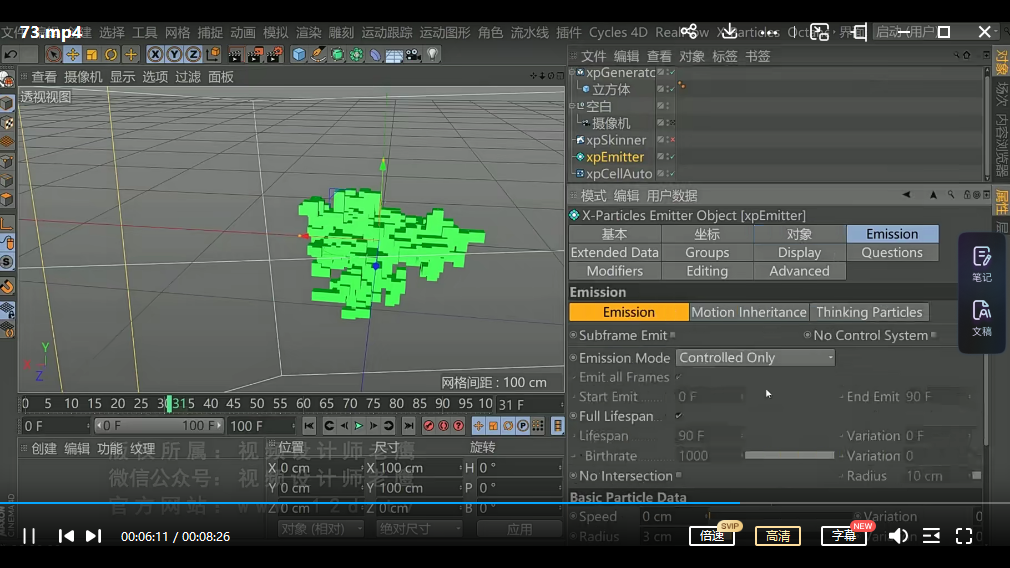Click the Birthrate slider bar
Screen dimensions: 1010x568
tap(789, 456)
